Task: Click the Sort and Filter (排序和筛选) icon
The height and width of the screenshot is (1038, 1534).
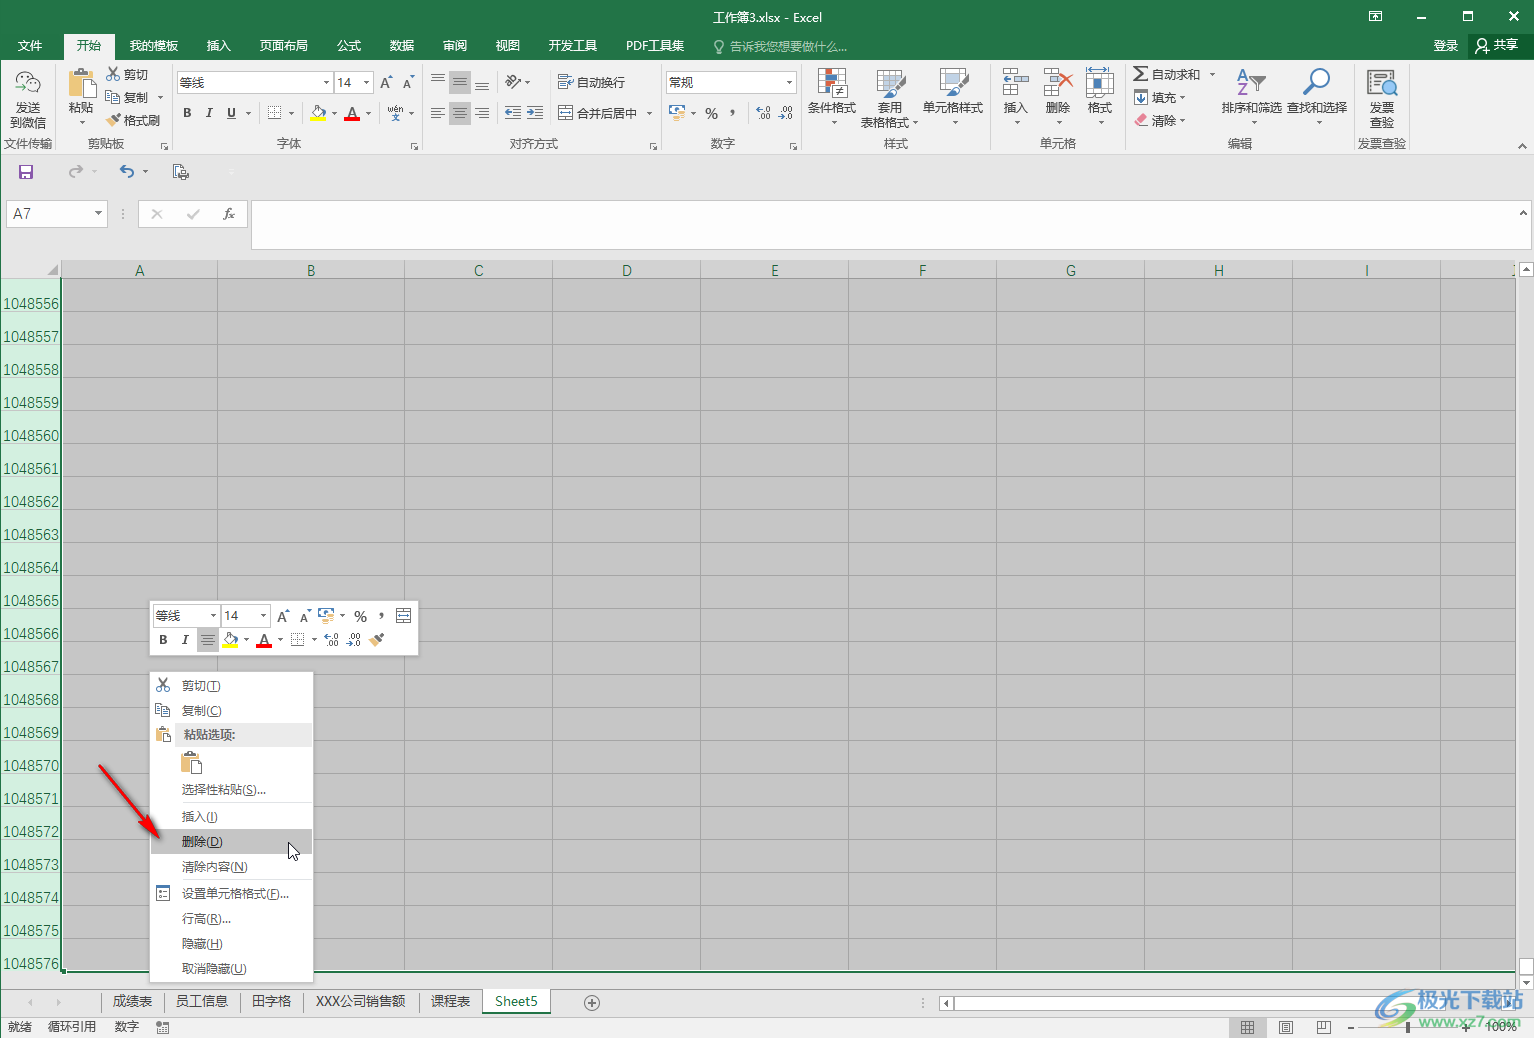Action: coord(1251,84)
